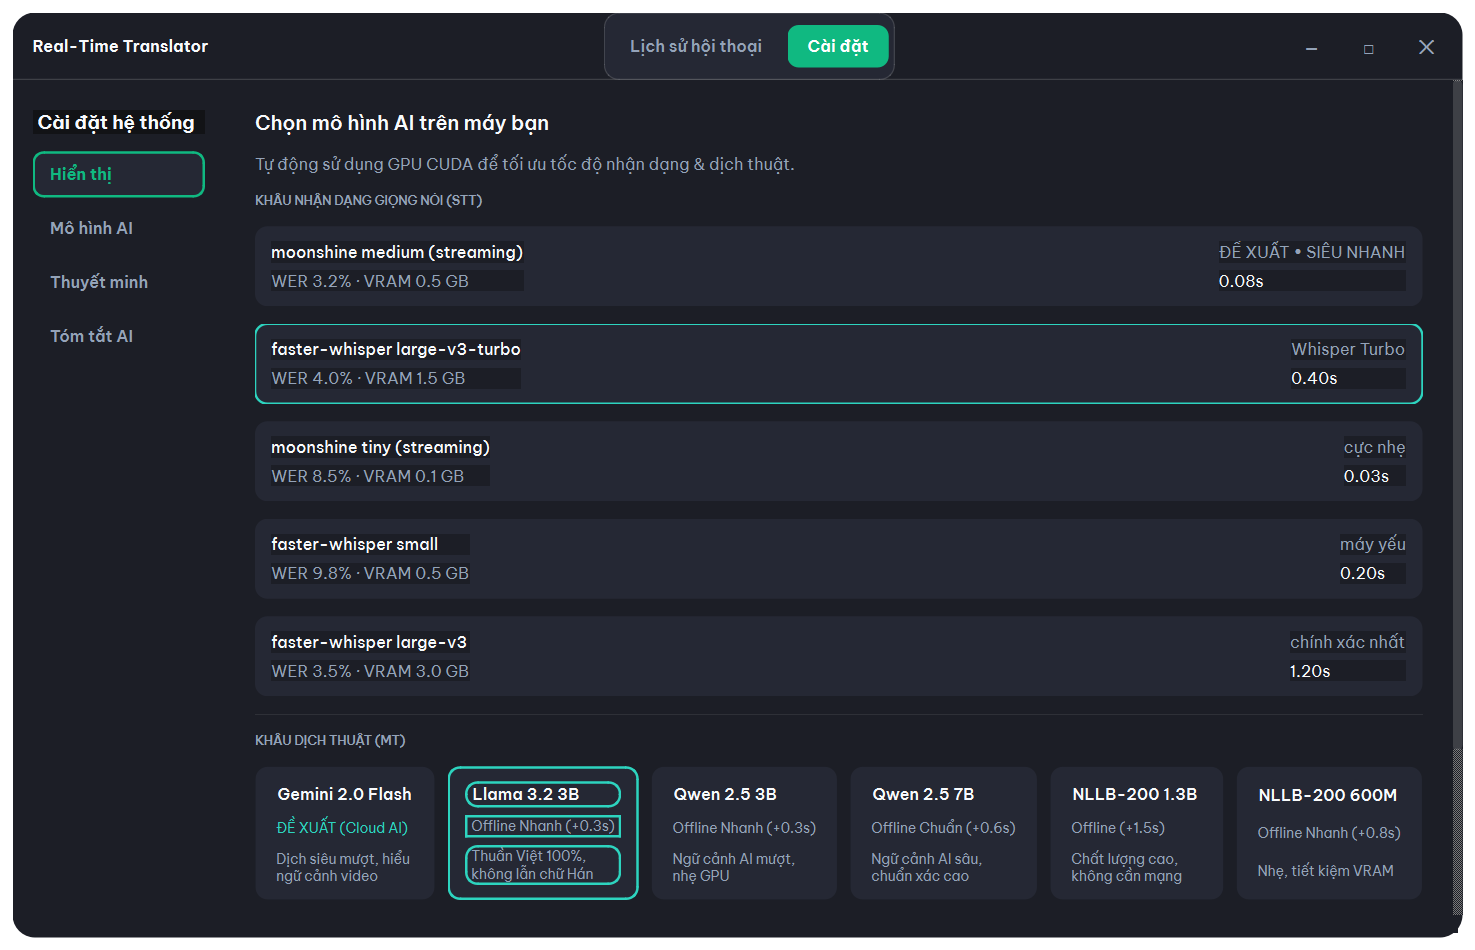Select NLLB-200 600M translation model

[1329, 833]
